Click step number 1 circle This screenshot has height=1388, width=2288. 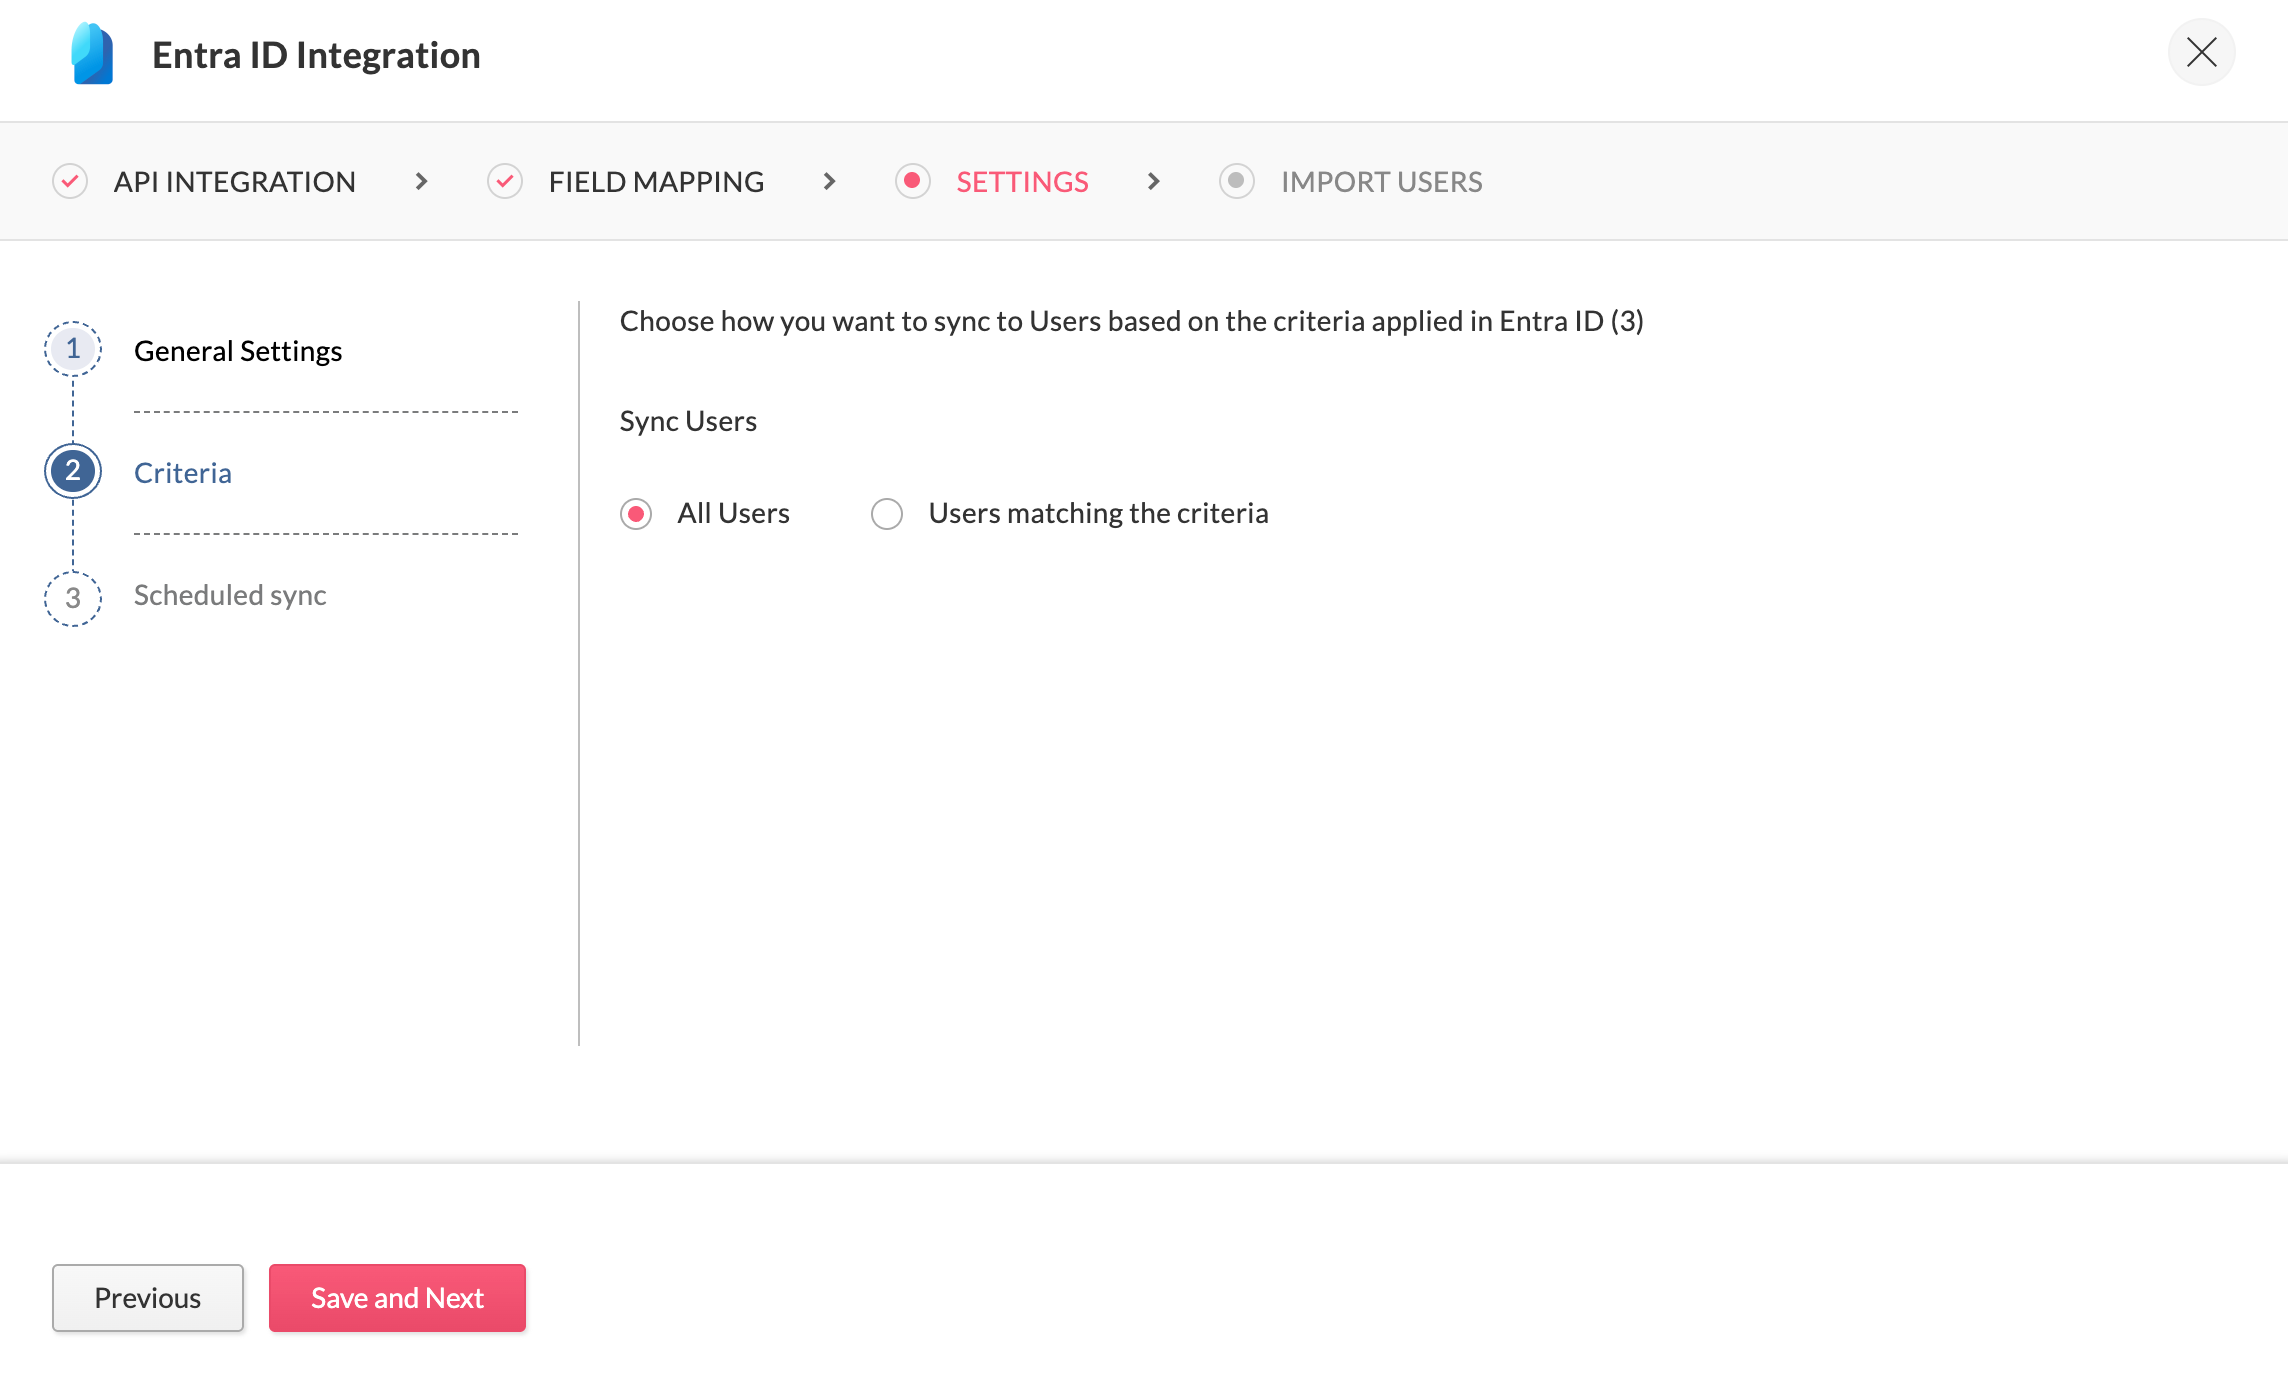tap(73, 349)
